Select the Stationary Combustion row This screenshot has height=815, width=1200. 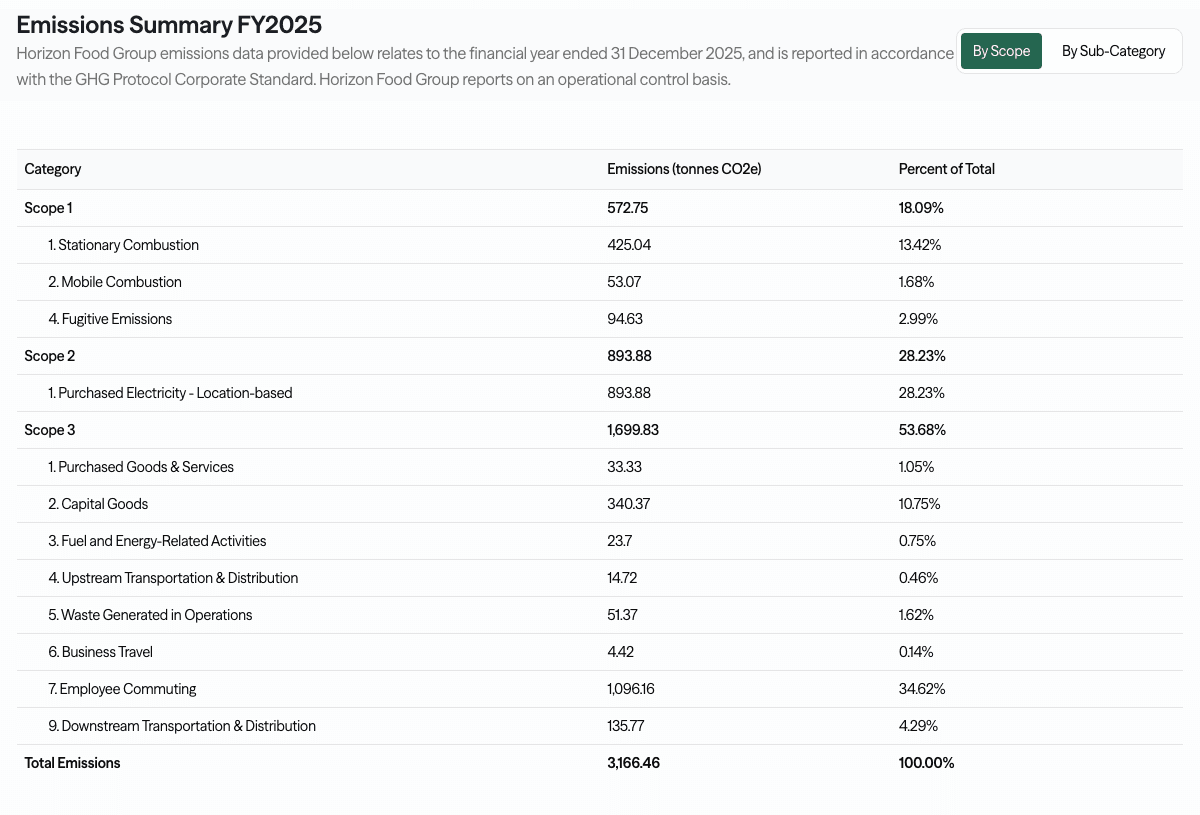click(x=123, y=244)
